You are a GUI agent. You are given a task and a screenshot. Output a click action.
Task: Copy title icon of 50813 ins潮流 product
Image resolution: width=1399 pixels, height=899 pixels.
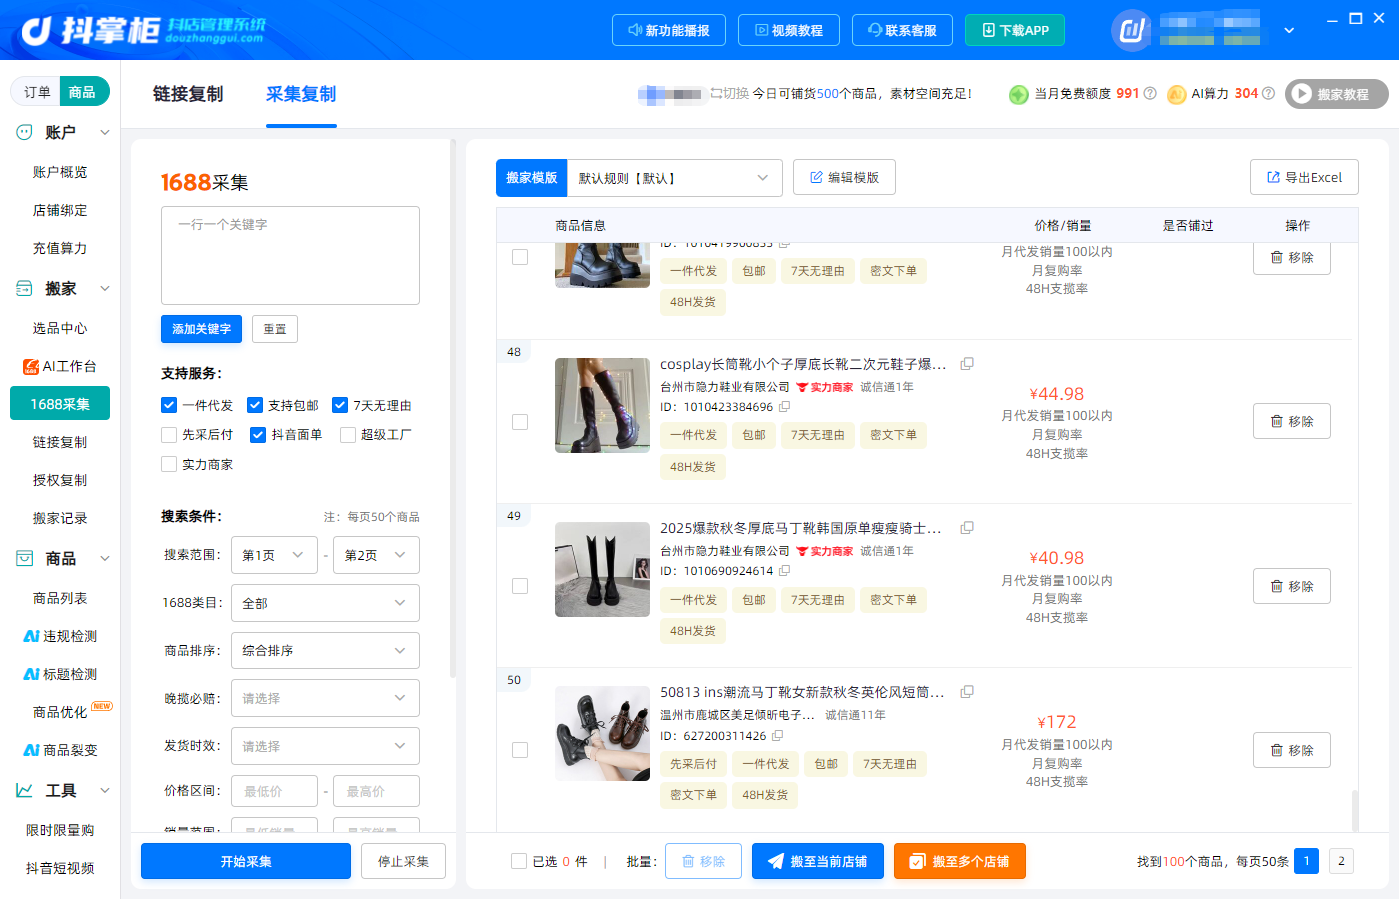click(967, 692)
